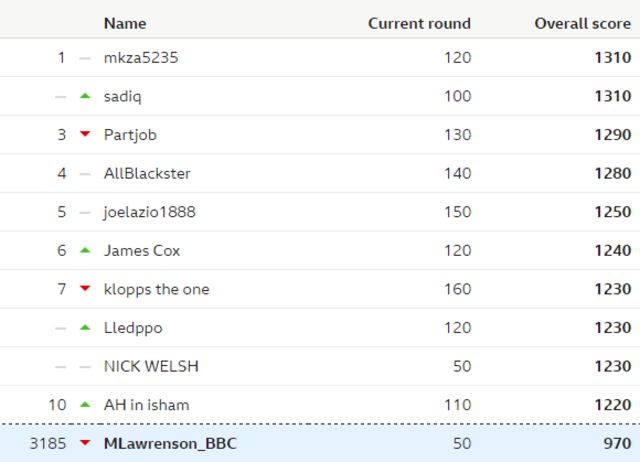Click red down arrow beside klopps the one

(85, 289)
